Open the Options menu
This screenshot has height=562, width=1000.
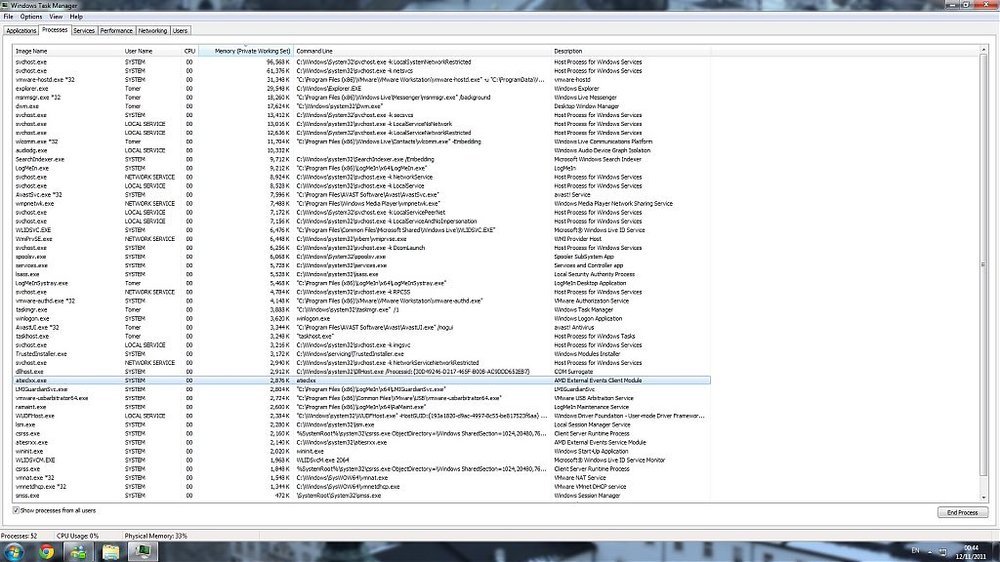[31, 17]
